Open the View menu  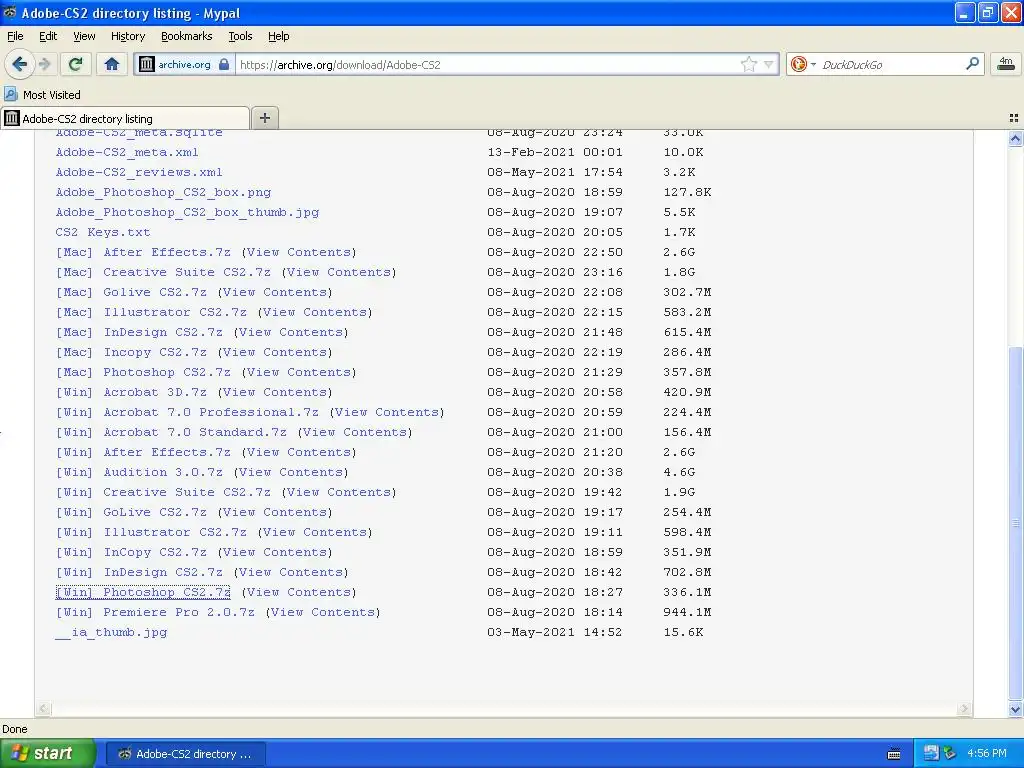tap(84, 36)
